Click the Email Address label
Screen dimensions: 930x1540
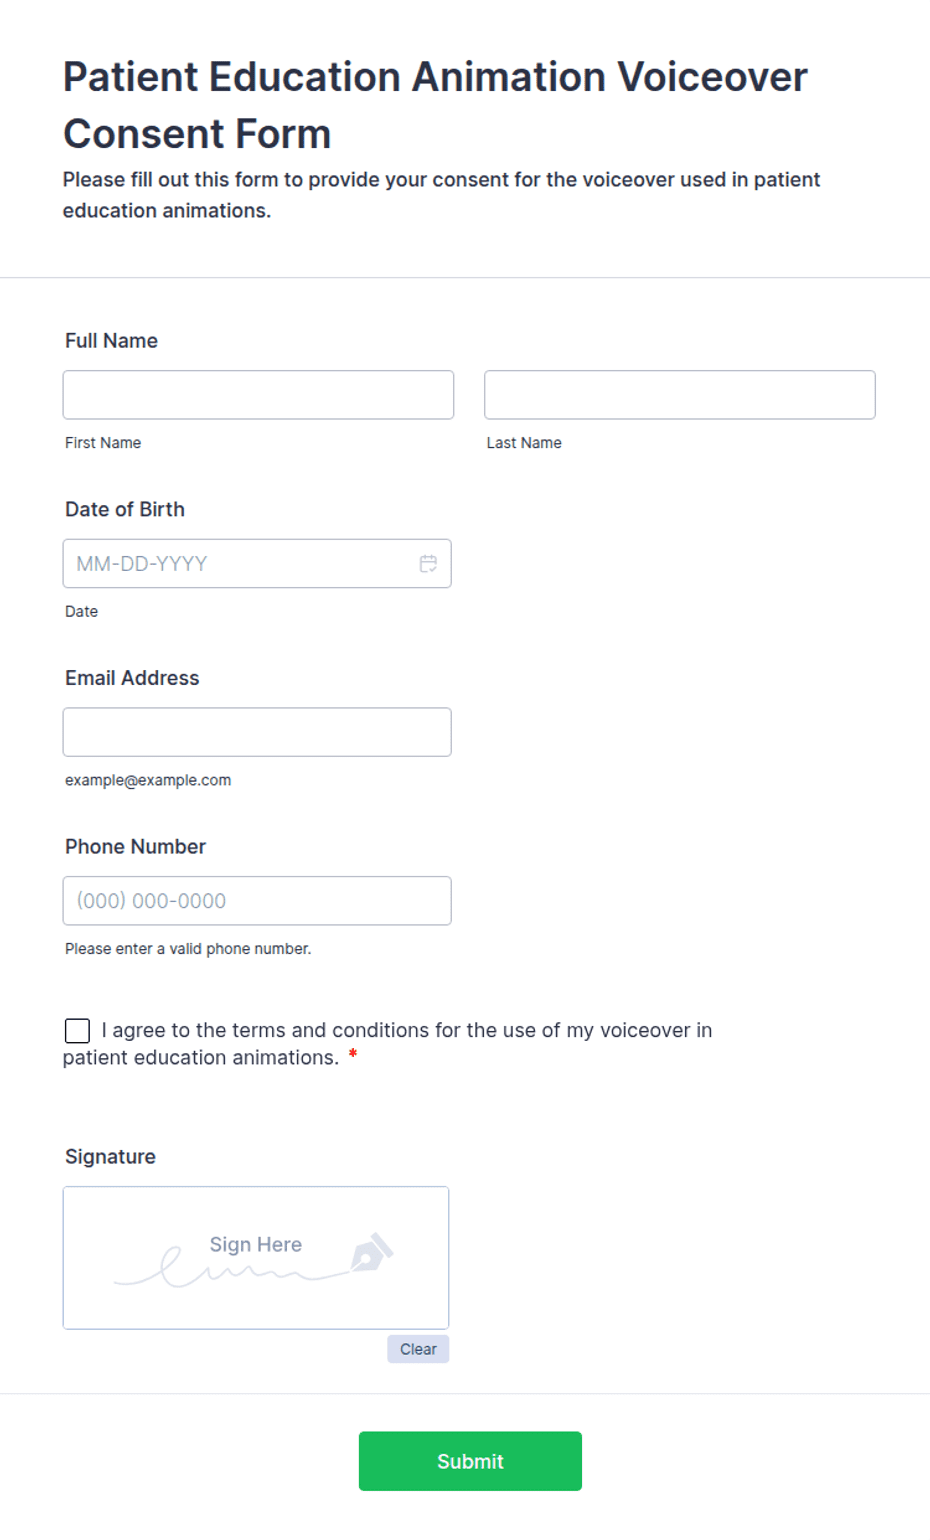pyautogui.click(x=132, y=678)
